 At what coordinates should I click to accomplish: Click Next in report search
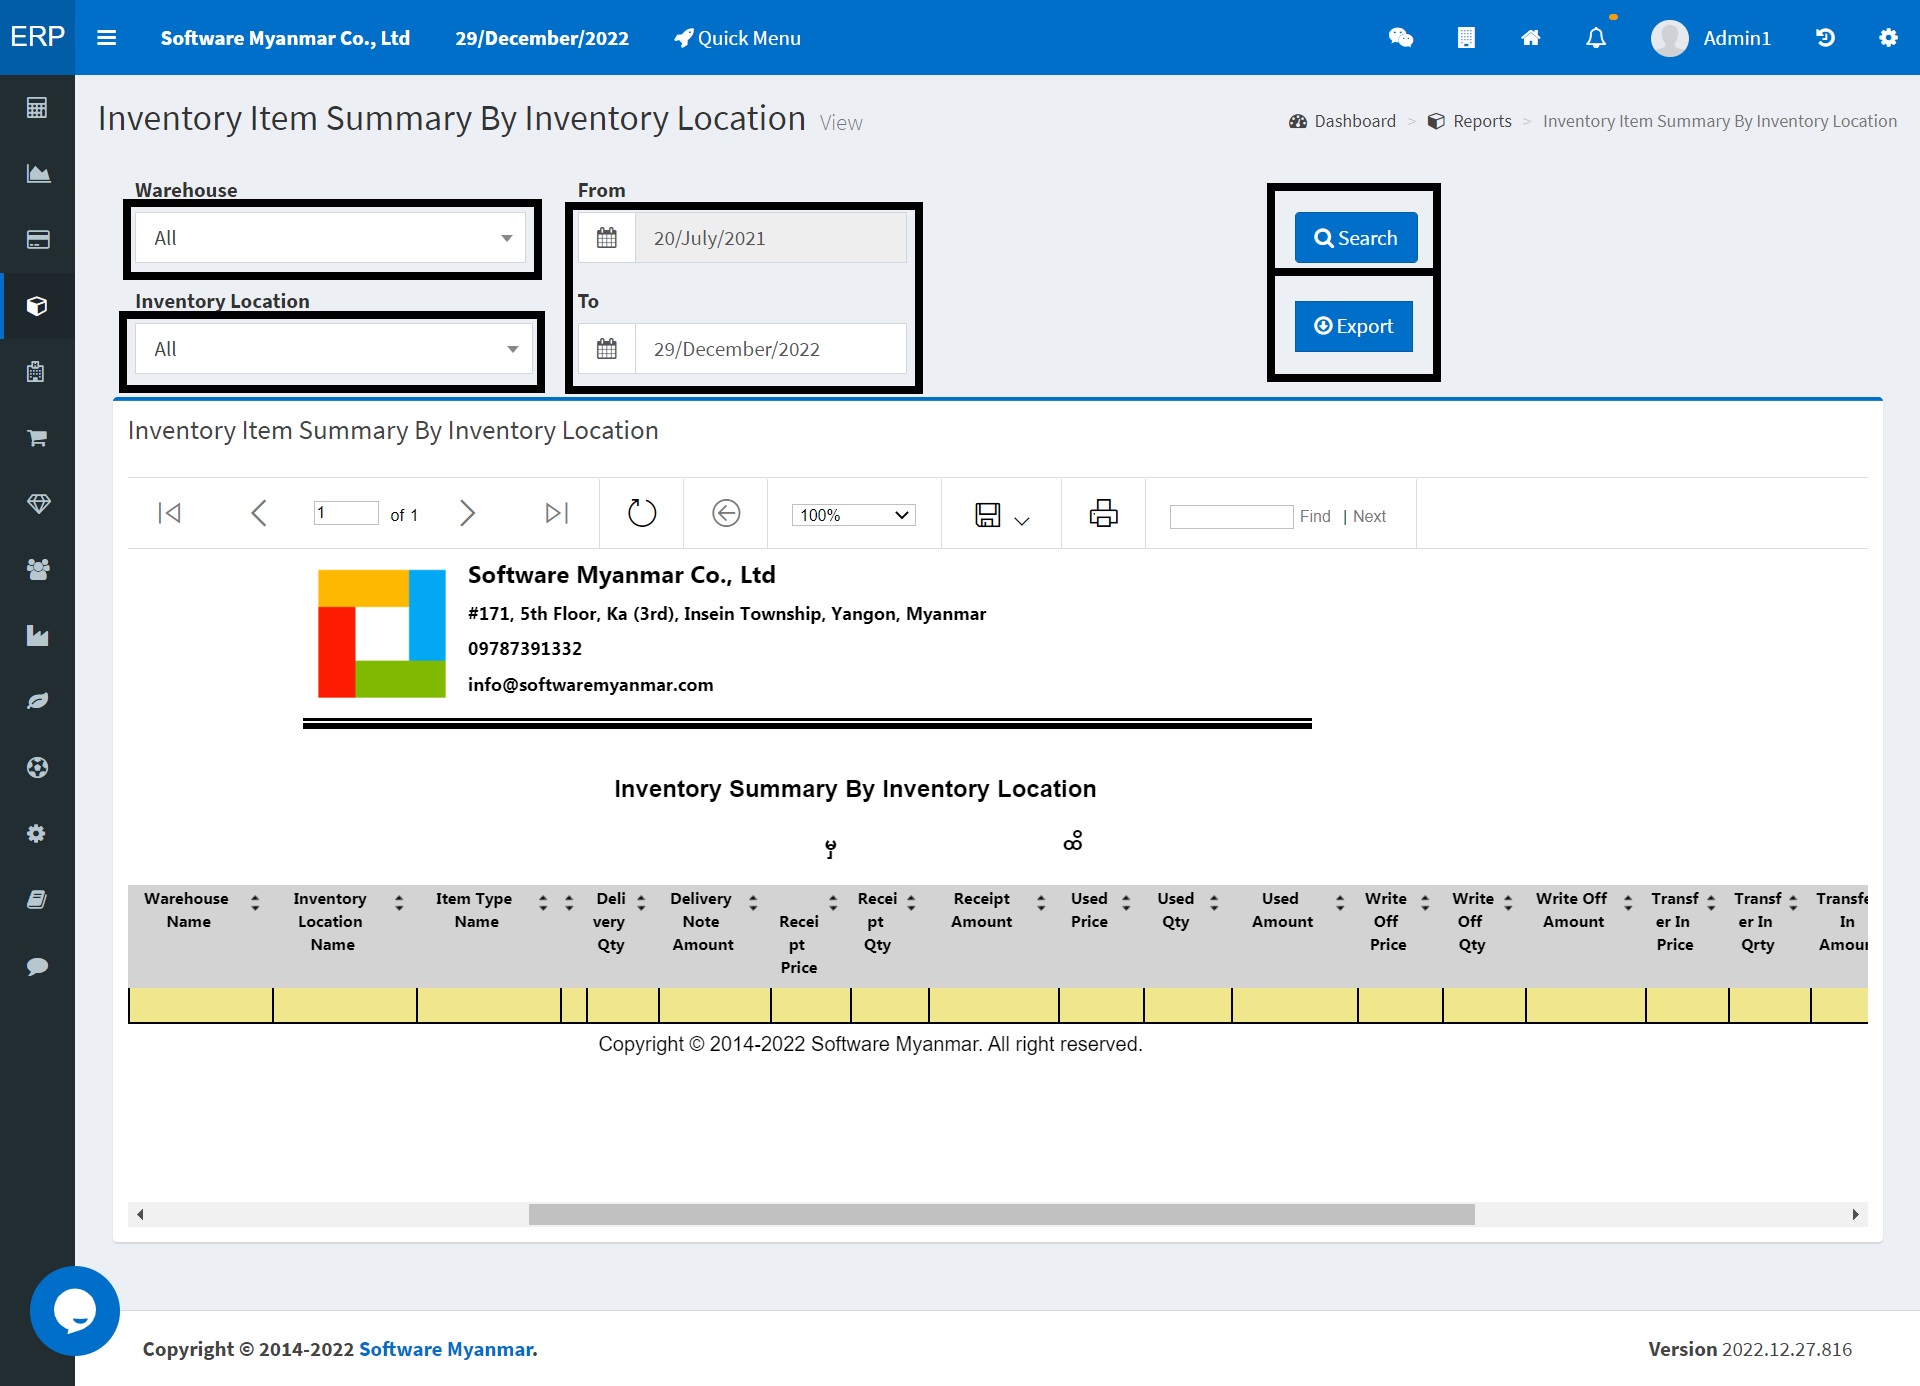coord(1369,516)
